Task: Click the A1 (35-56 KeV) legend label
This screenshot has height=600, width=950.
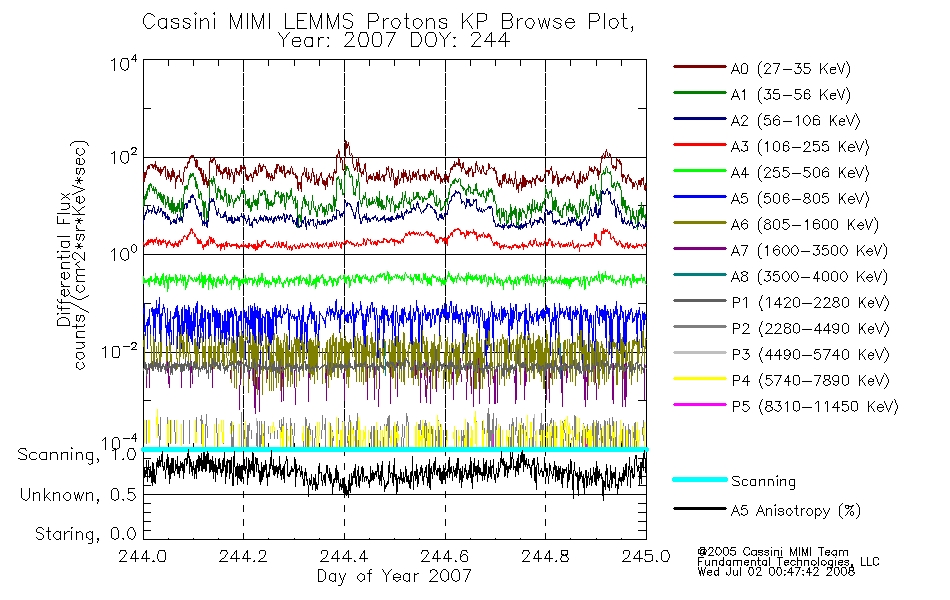Action: click(x=791, y=95)
